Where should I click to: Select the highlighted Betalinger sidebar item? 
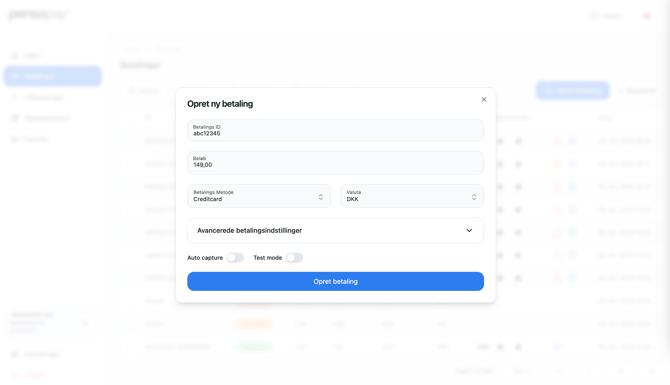[53, 76]
